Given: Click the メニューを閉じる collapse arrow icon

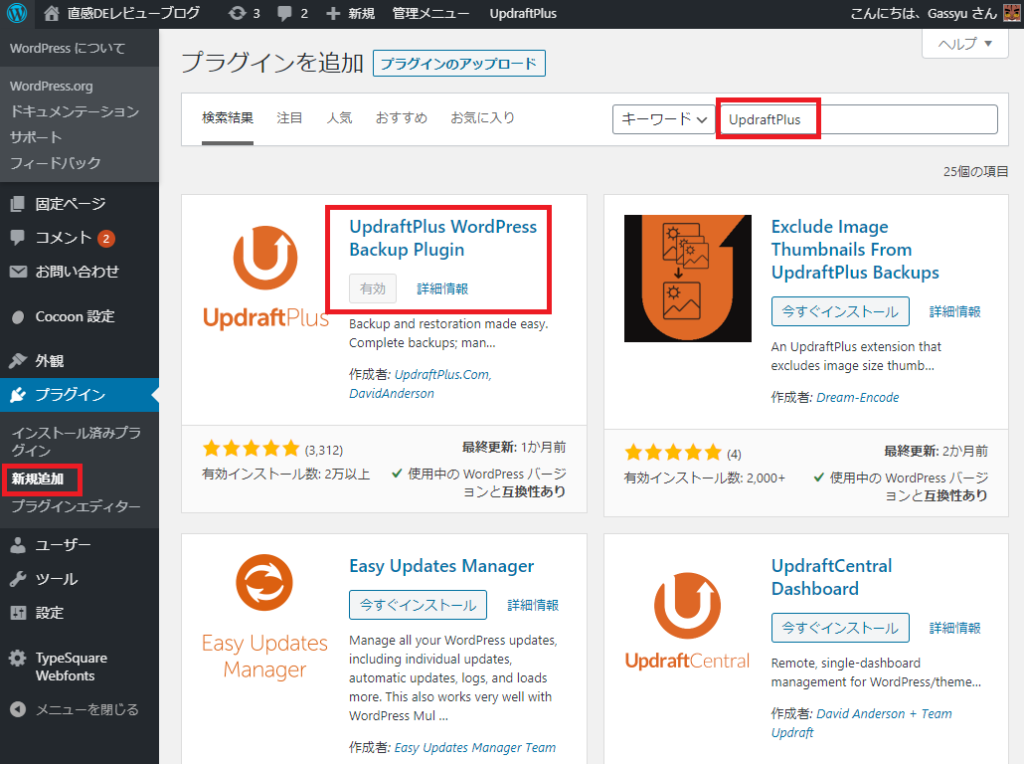Looking at the screenshot, I should (18, 709).
